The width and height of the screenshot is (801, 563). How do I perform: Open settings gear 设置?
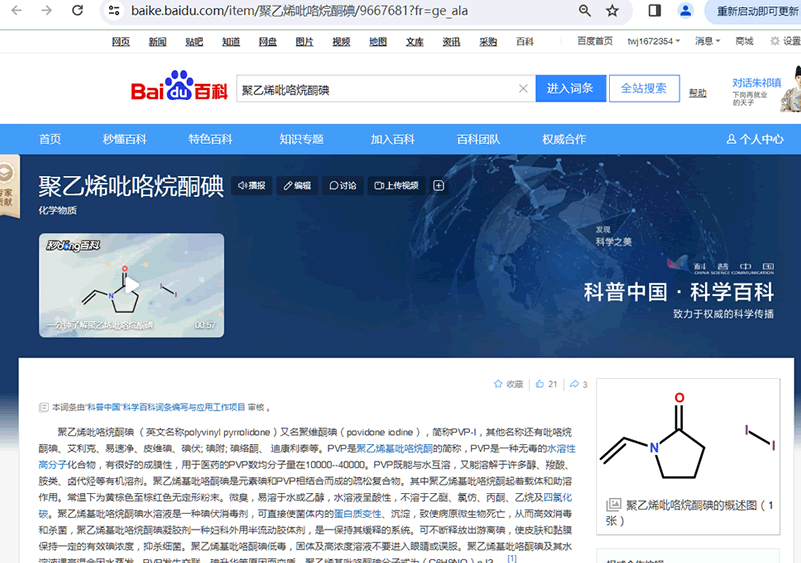[786, 41]
